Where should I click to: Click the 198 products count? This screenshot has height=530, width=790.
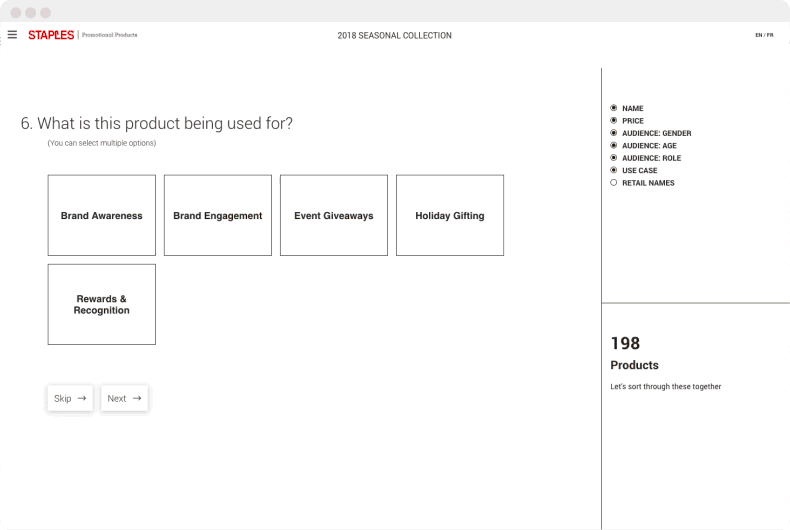(625, 343)
